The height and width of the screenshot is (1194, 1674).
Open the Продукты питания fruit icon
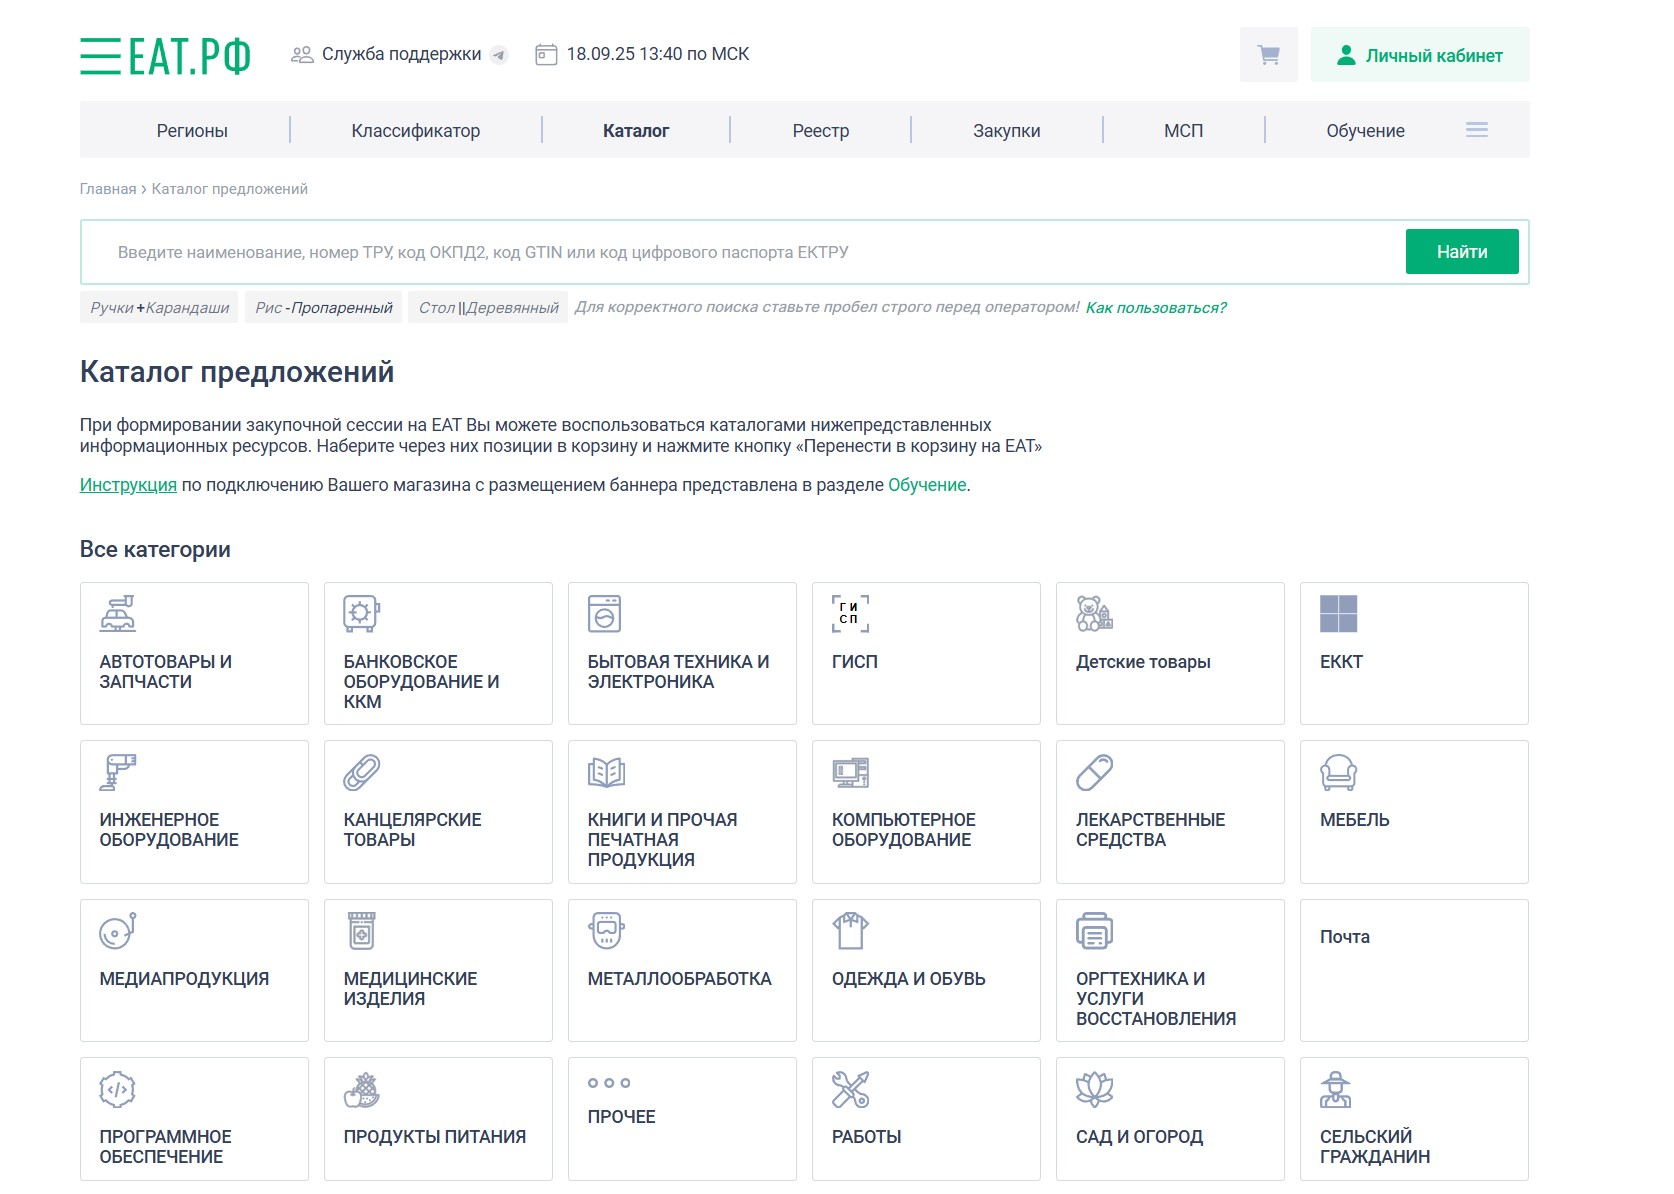pos(361,1089)
